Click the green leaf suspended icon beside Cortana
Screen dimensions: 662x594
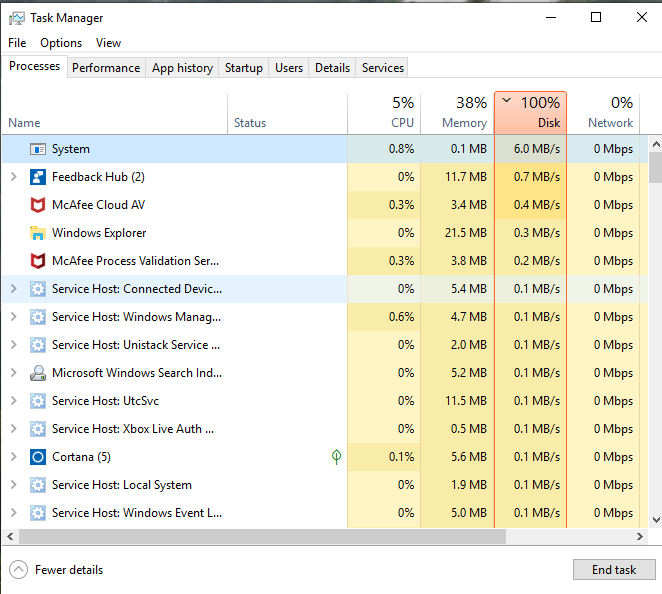pos(336,457)
